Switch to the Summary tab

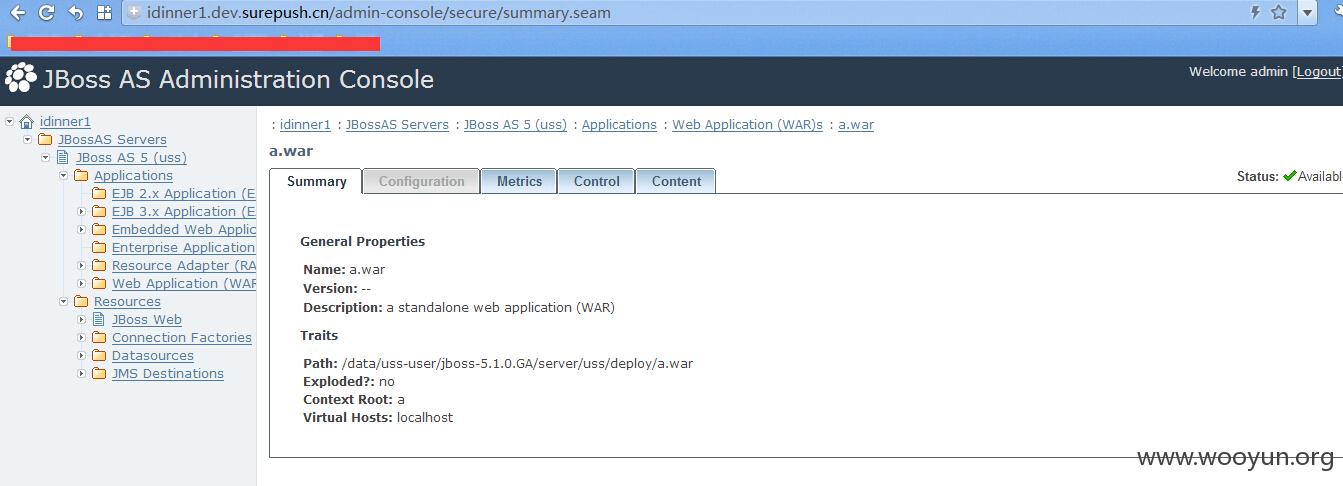point(316,181)
